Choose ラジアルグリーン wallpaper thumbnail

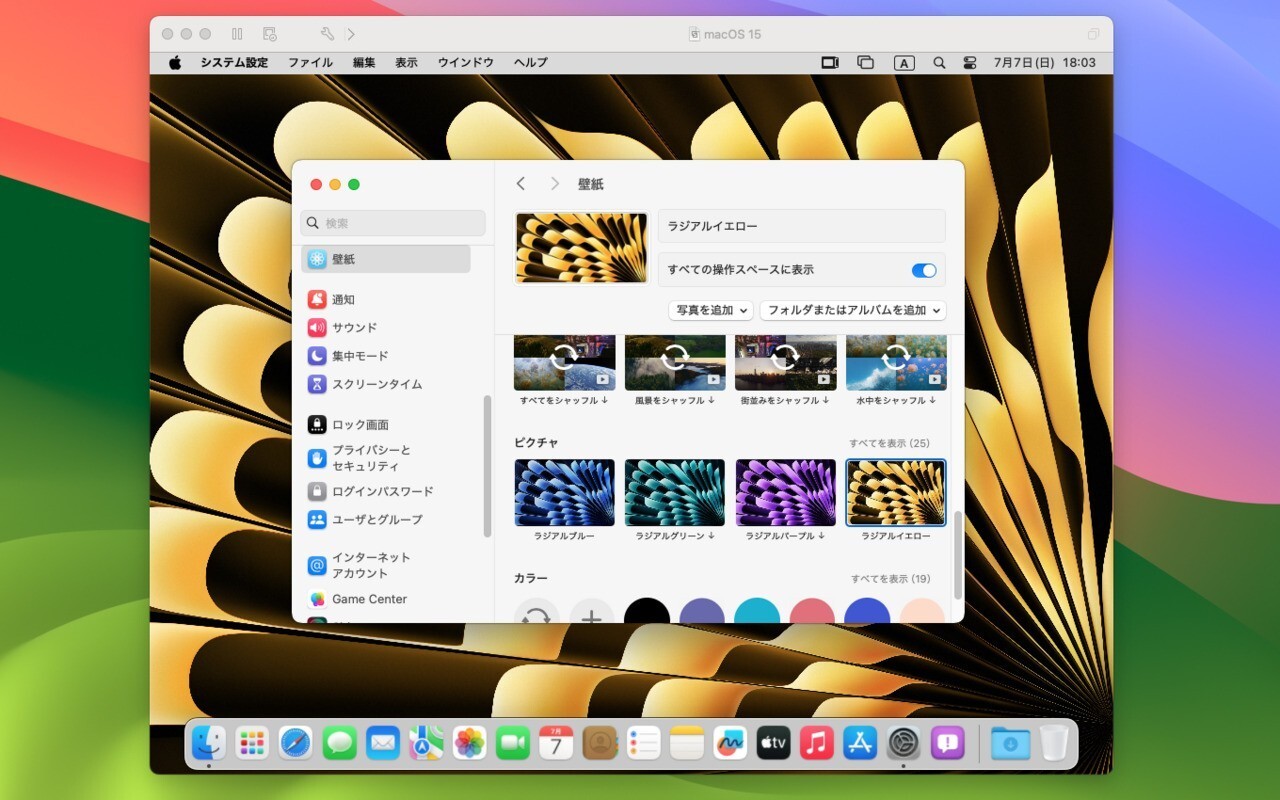[675, 493]
